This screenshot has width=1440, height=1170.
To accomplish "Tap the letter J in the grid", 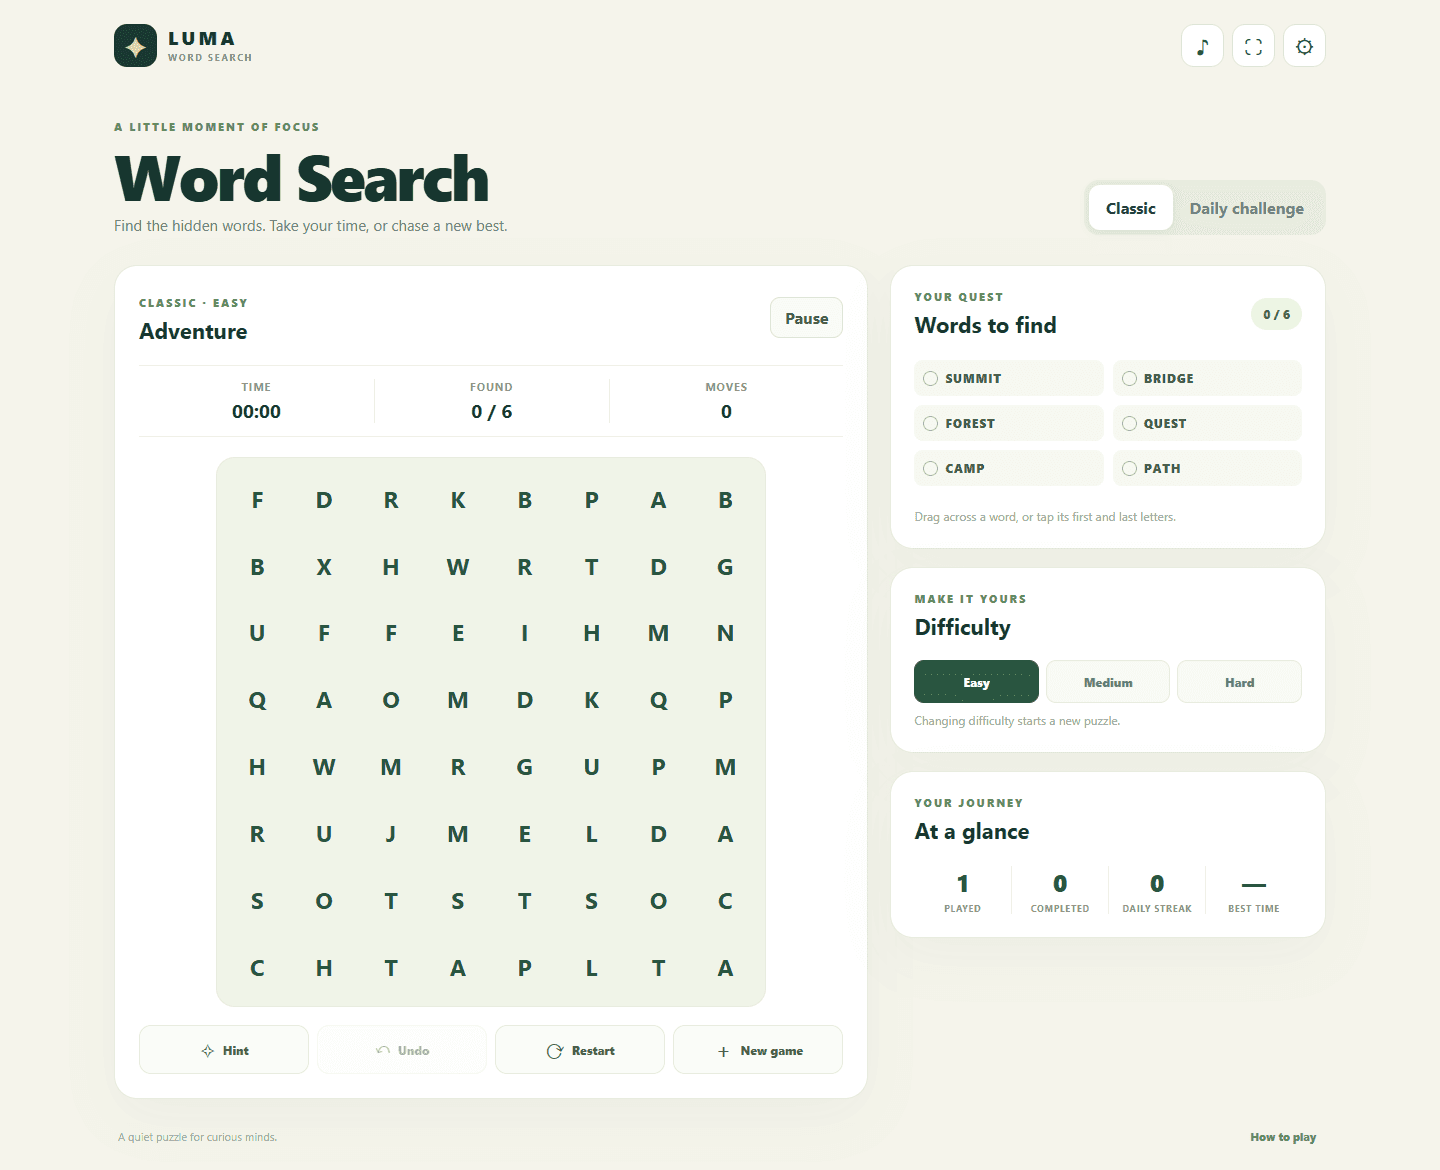I will point(391,834).
